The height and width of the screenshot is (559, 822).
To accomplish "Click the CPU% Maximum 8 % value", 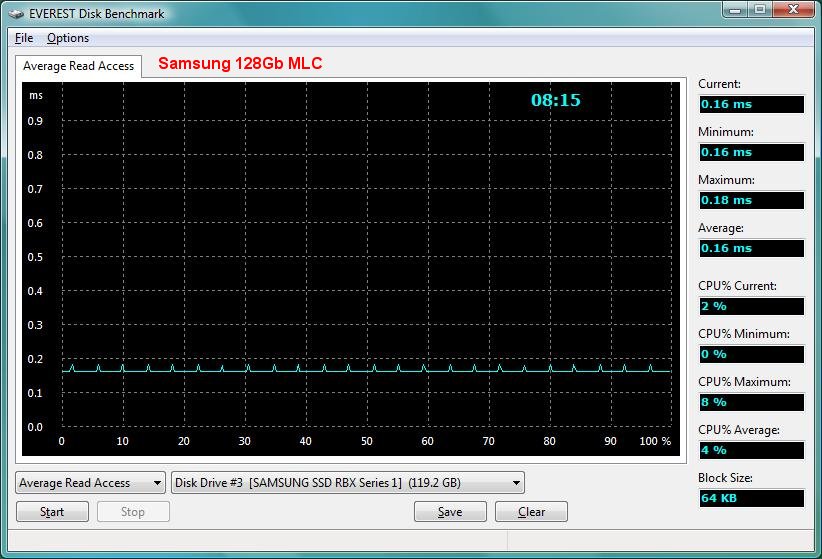I will [751, 402].
